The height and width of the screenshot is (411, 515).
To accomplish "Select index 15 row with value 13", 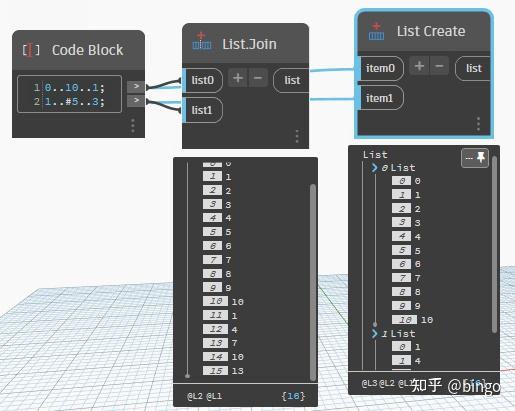I will pyautogui.click(x=223, y=371).
